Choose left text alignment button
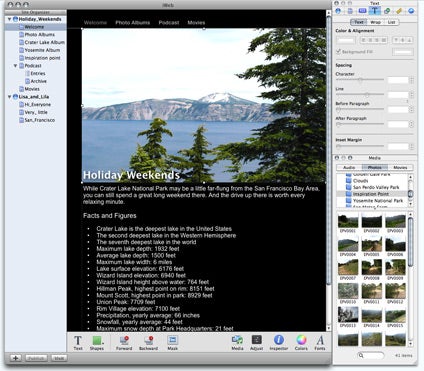The image size is (424, 371). click(x=363, y=40)
